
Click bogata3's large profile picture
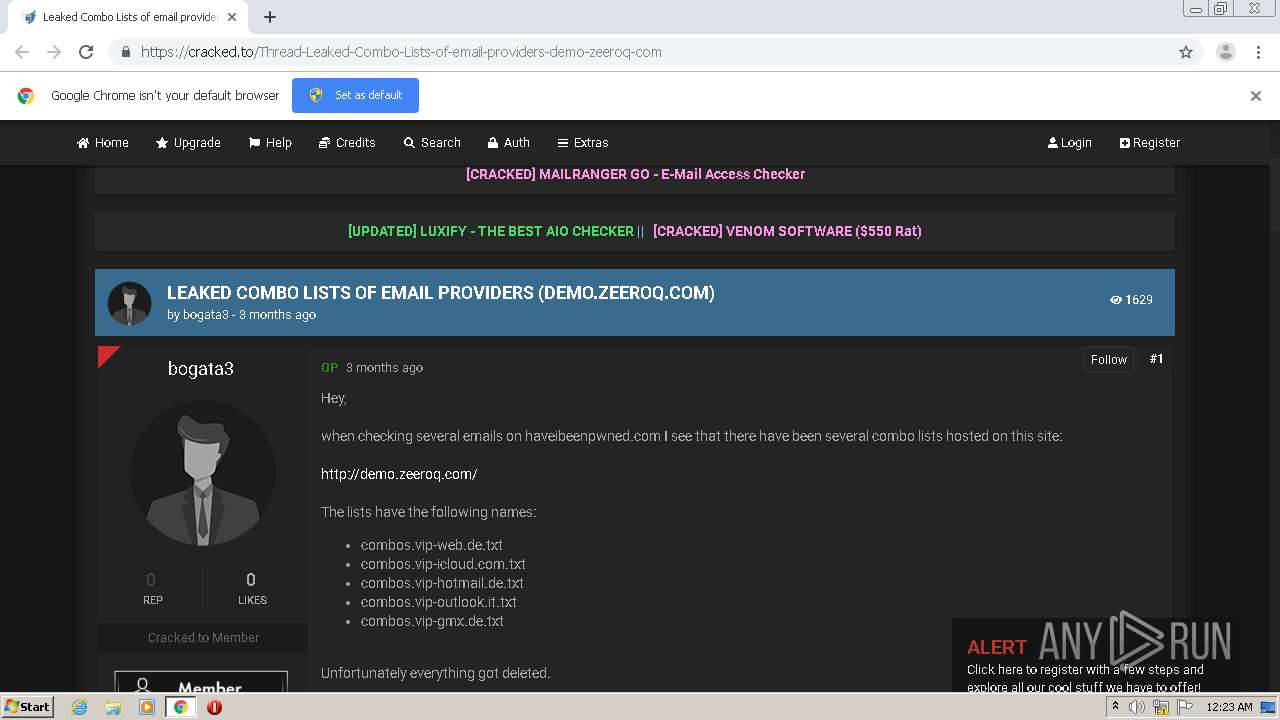point(203,474)
